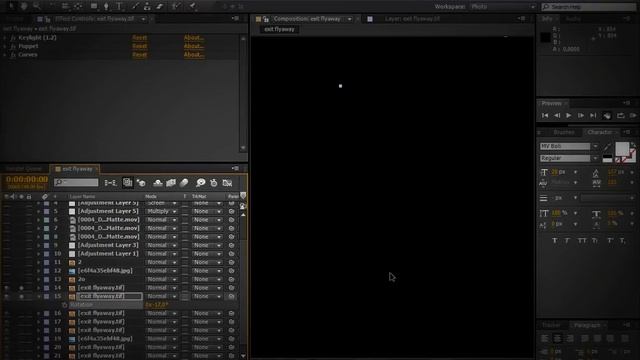Expand layer 9 Adjustment Layer 3 twirl

pos(39,245)
